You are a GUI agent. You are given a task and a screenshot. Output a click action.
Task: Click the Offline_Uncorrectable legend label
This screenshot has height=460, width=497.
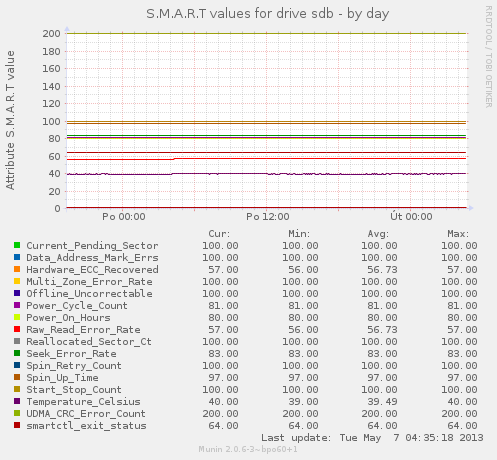click(x=89, y=294)
